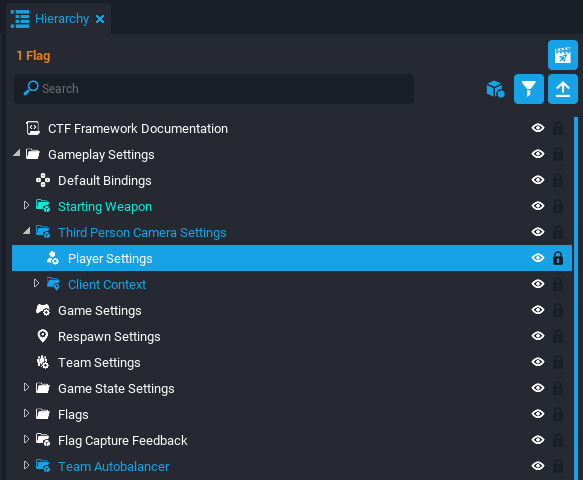
Task: Hide Game Settings using its eye icon
Action: click(538, 310)
